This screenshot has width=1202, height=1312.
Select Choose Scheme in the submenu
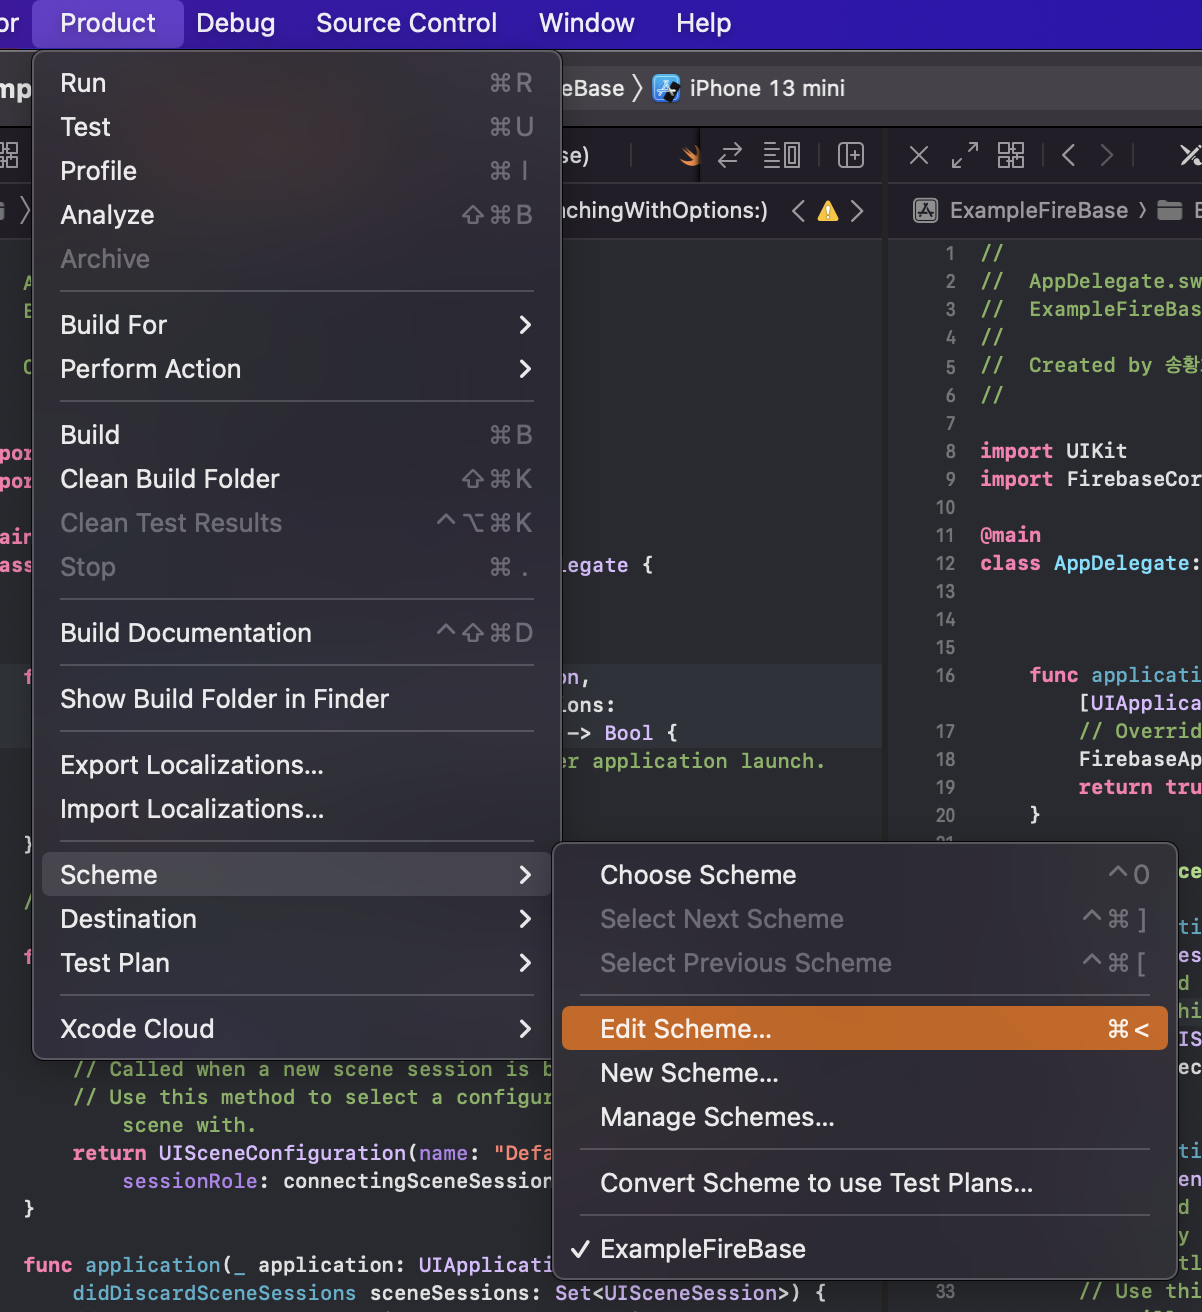pyautogui.click(x=865, y=875)
